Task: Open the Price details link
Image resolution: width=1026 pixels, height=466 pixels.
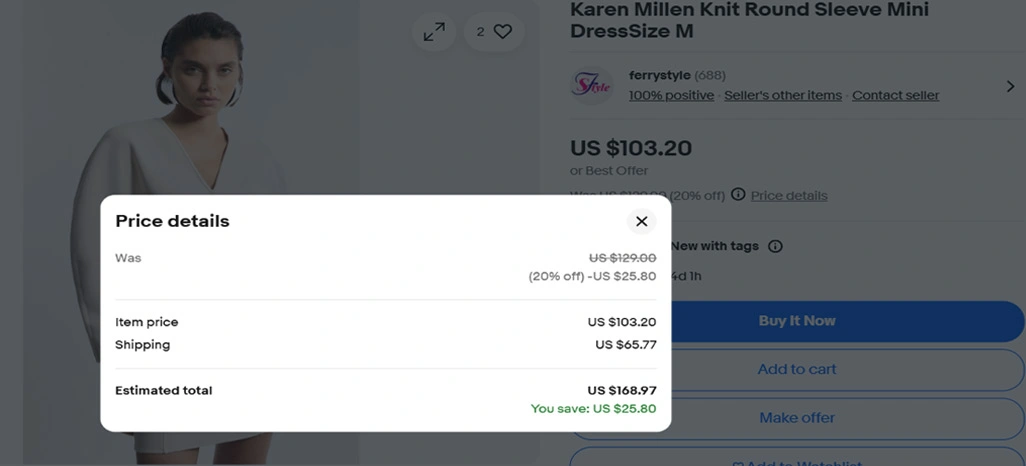Action: pos(789,195)
